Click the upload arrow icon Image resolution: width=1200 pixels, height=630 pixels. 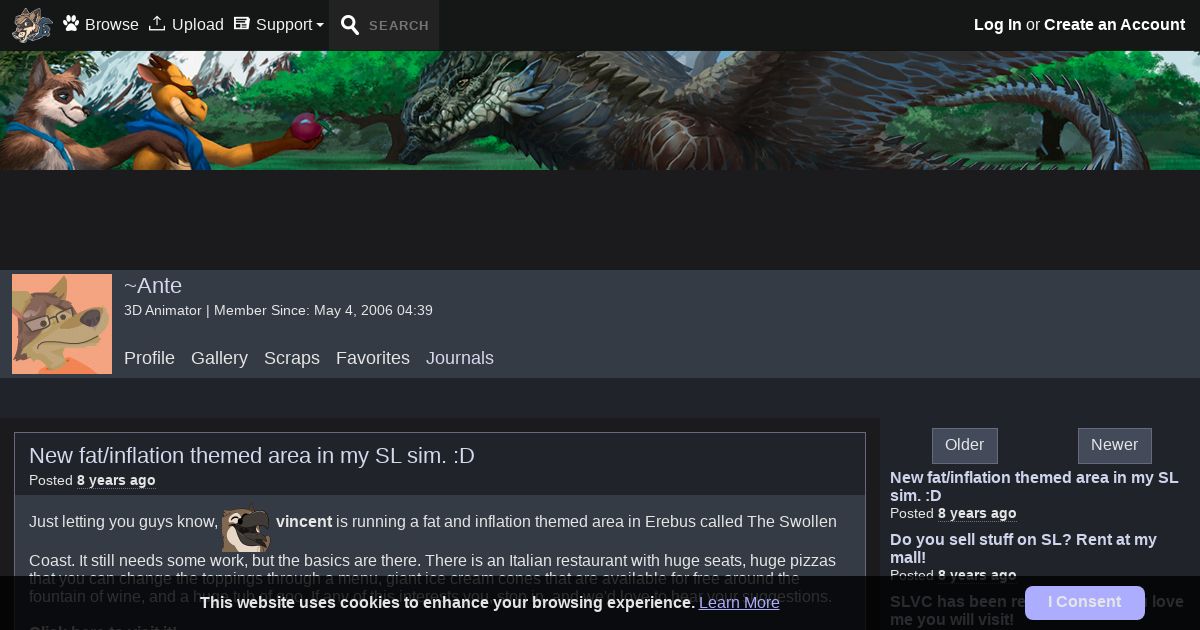(x=157, y=24)
